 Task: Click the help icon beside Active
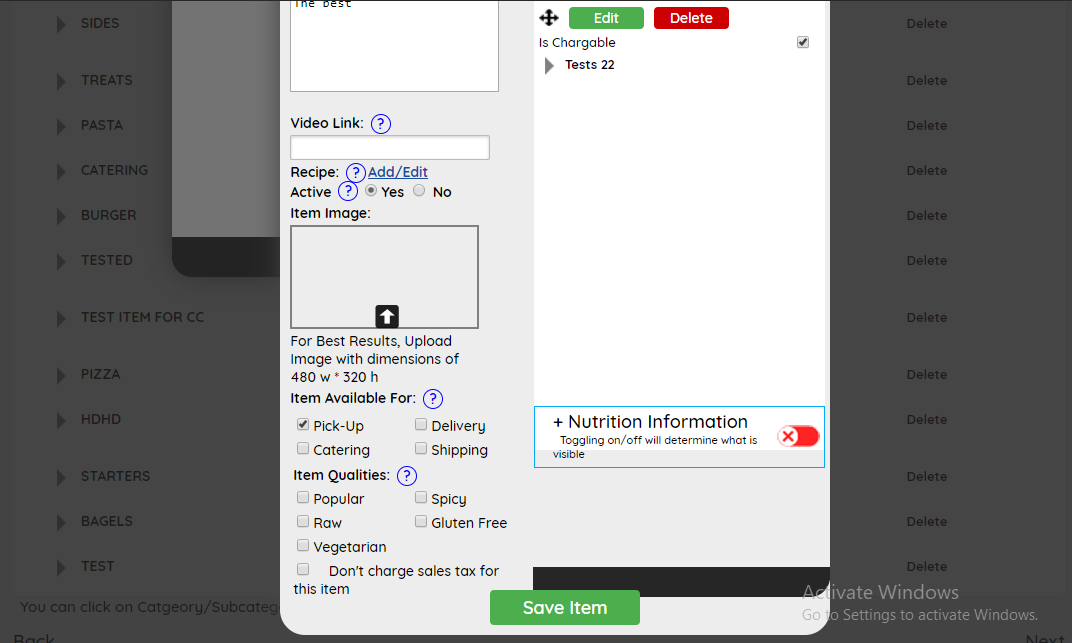click(348, 192)
